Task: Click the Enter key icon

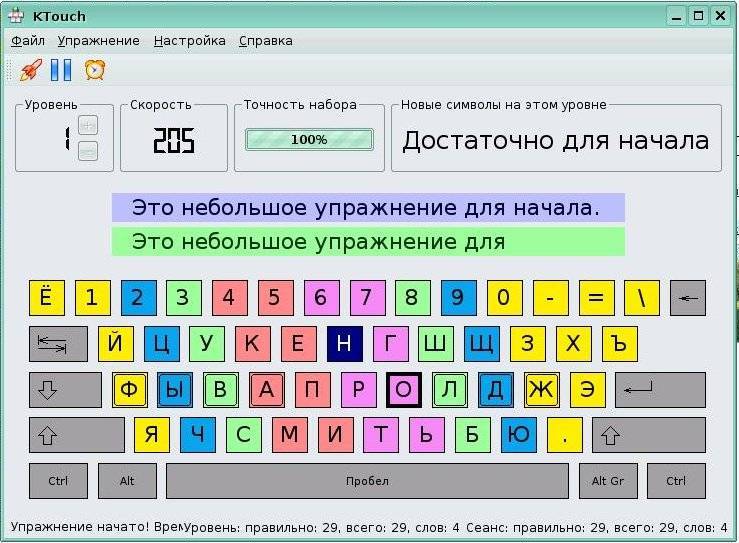Action: click(660, 390)
